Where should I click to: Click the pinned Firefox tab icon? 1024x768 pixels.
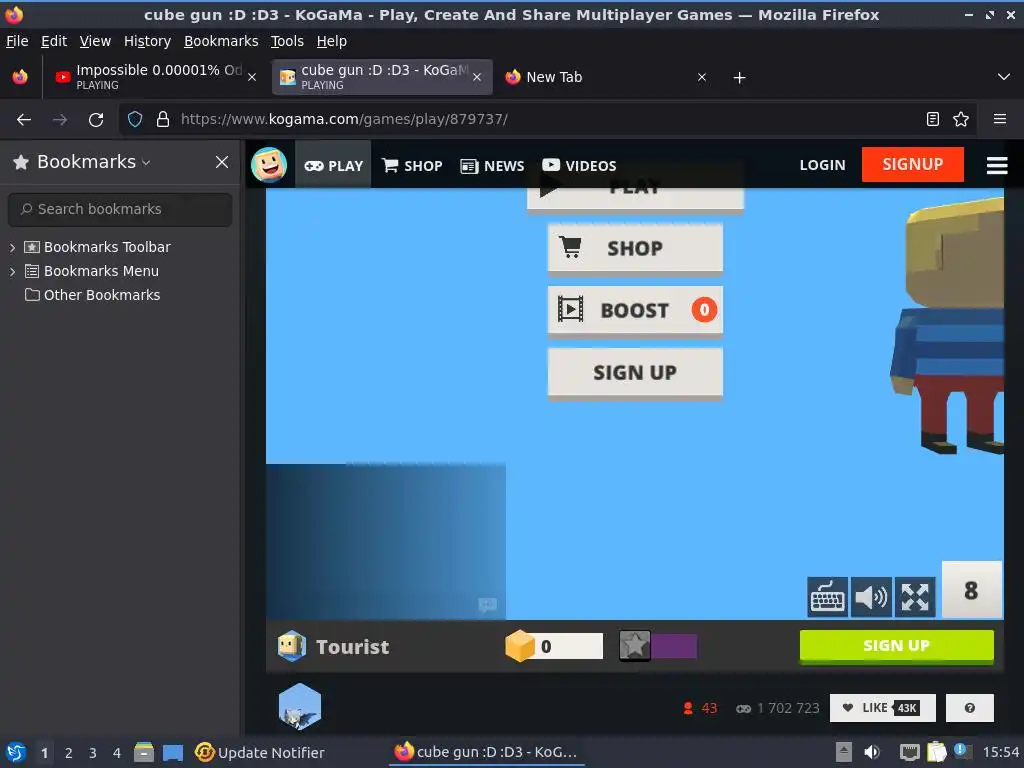(x=20, y=77)
